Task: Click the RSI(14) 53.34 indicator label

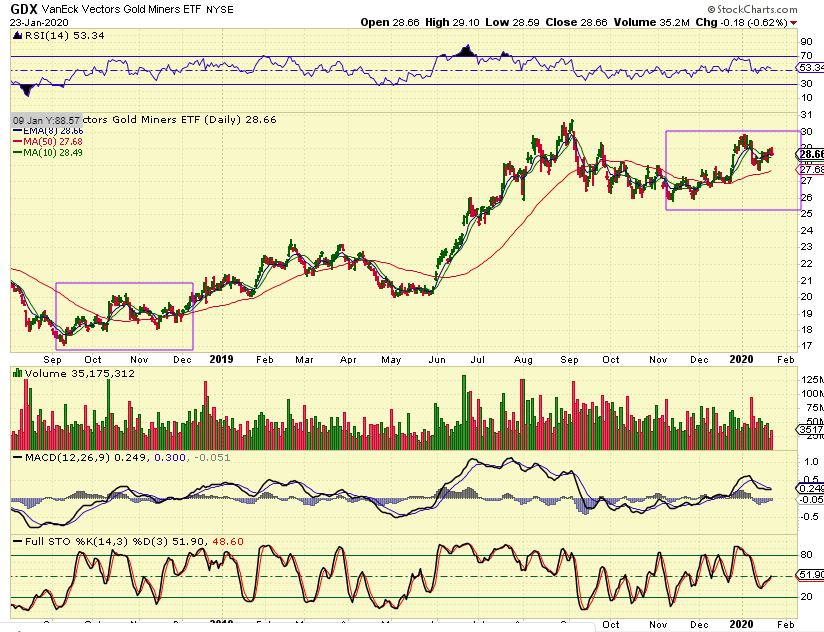Action: click(64, 36)
